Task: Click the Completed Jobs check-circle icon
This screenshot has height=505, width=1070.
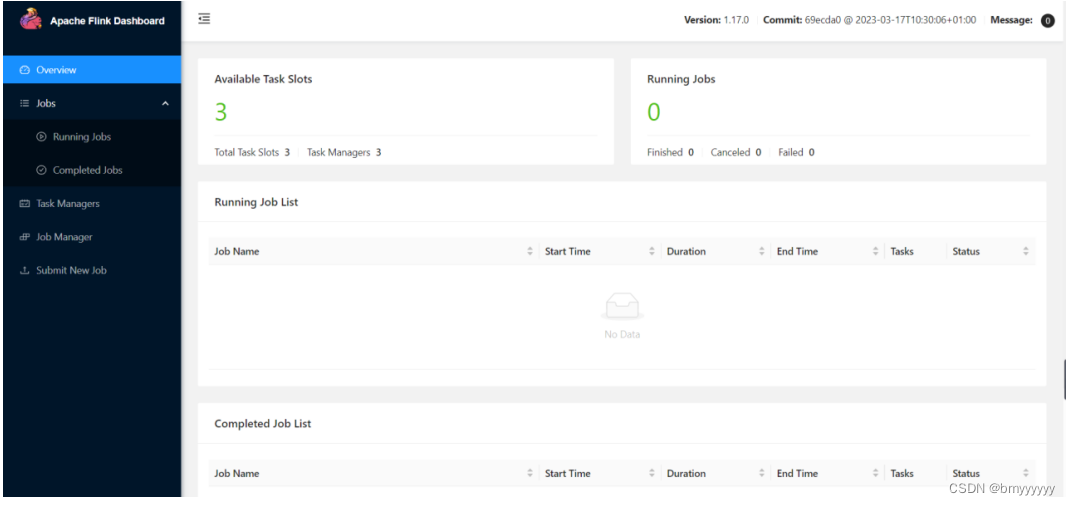Action: pos(41,170)
